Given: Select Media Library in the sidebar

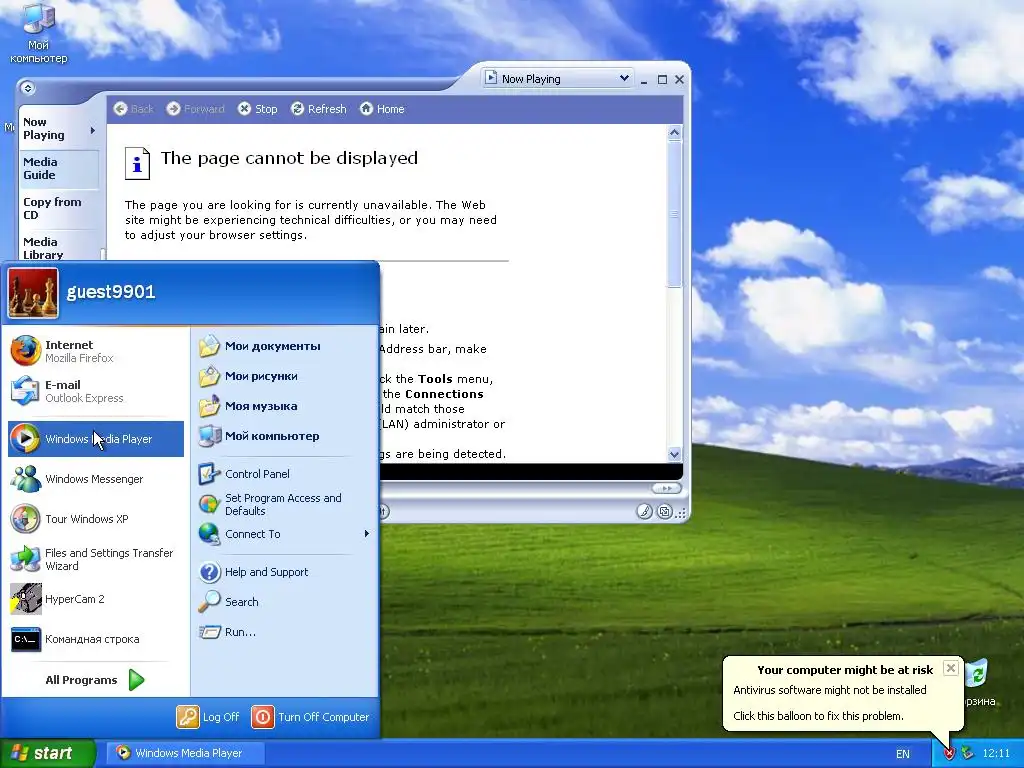Looking at the screenshot, I should [x=59, y=248].
